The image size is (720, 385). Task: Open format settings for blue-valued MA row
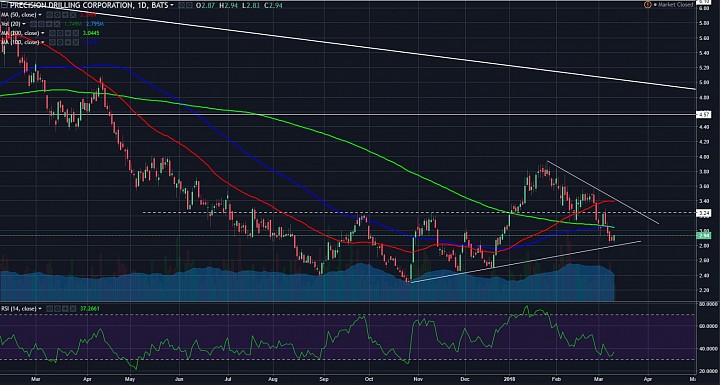(x=60, y=42)
